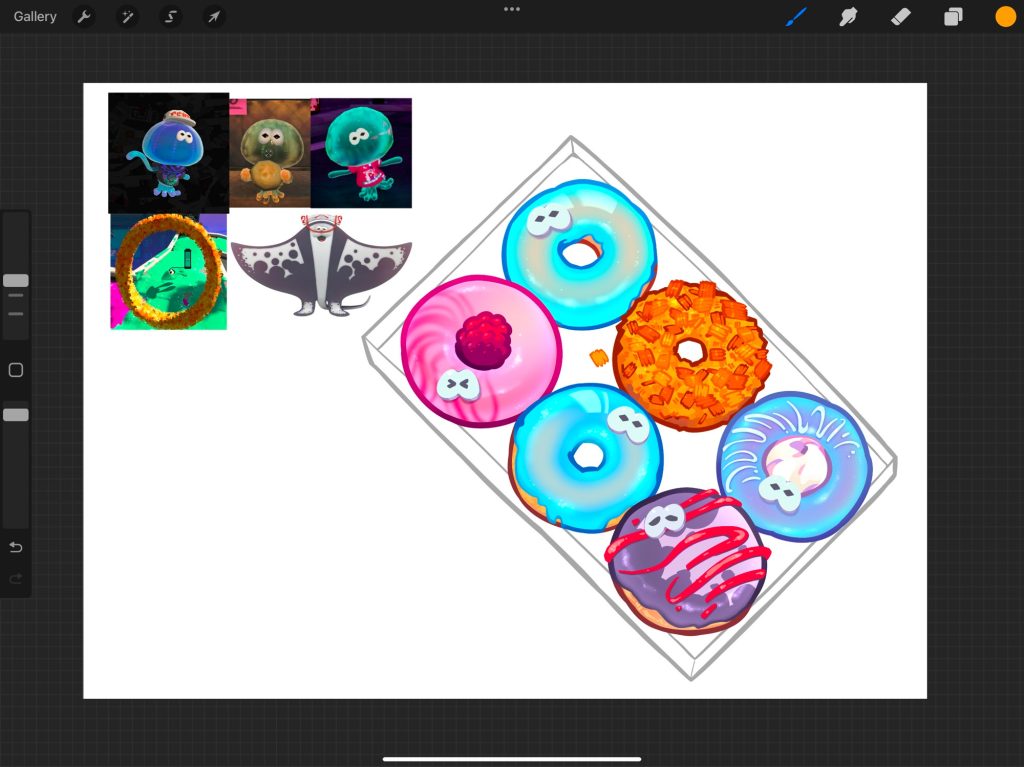Select the Eraser tool
1024x767 pixels.
point(901,16)
